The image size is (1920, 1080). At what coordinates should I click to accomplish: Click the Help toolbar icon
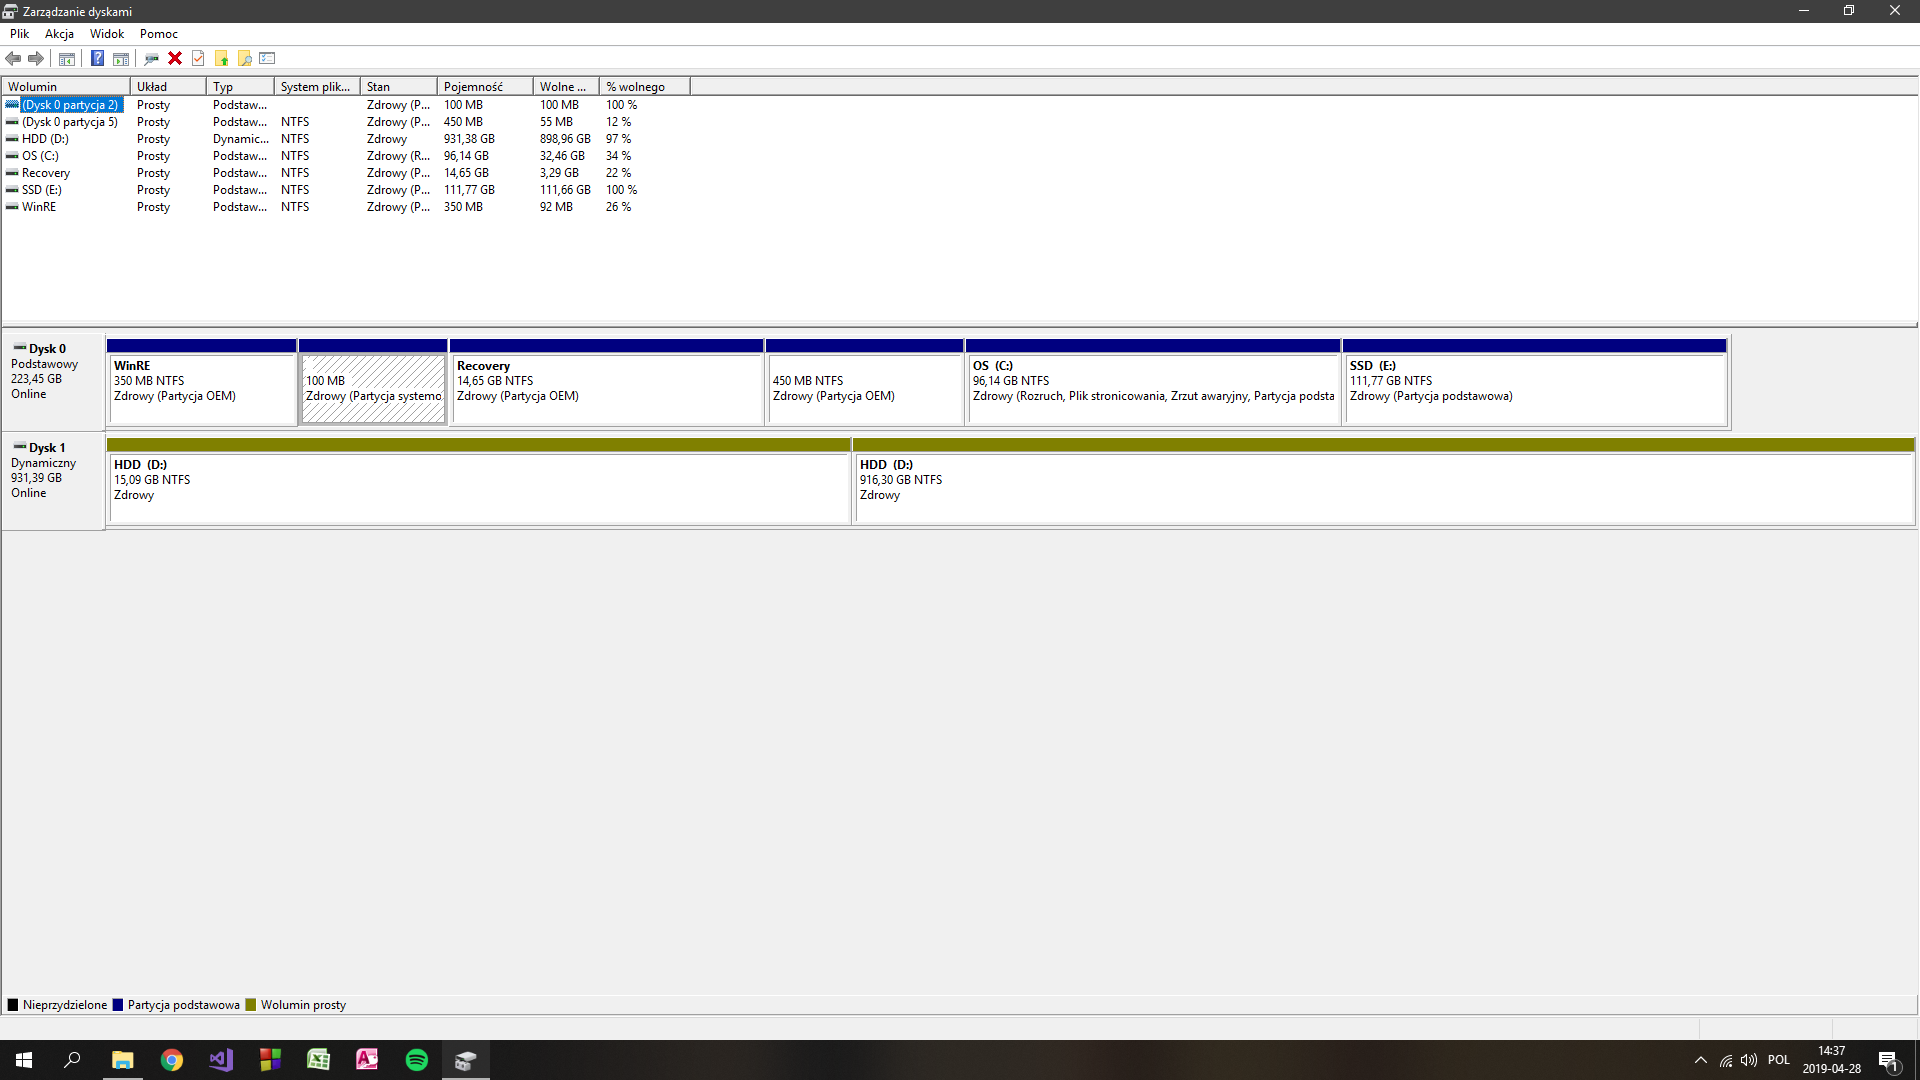click(x=97, y=58)
